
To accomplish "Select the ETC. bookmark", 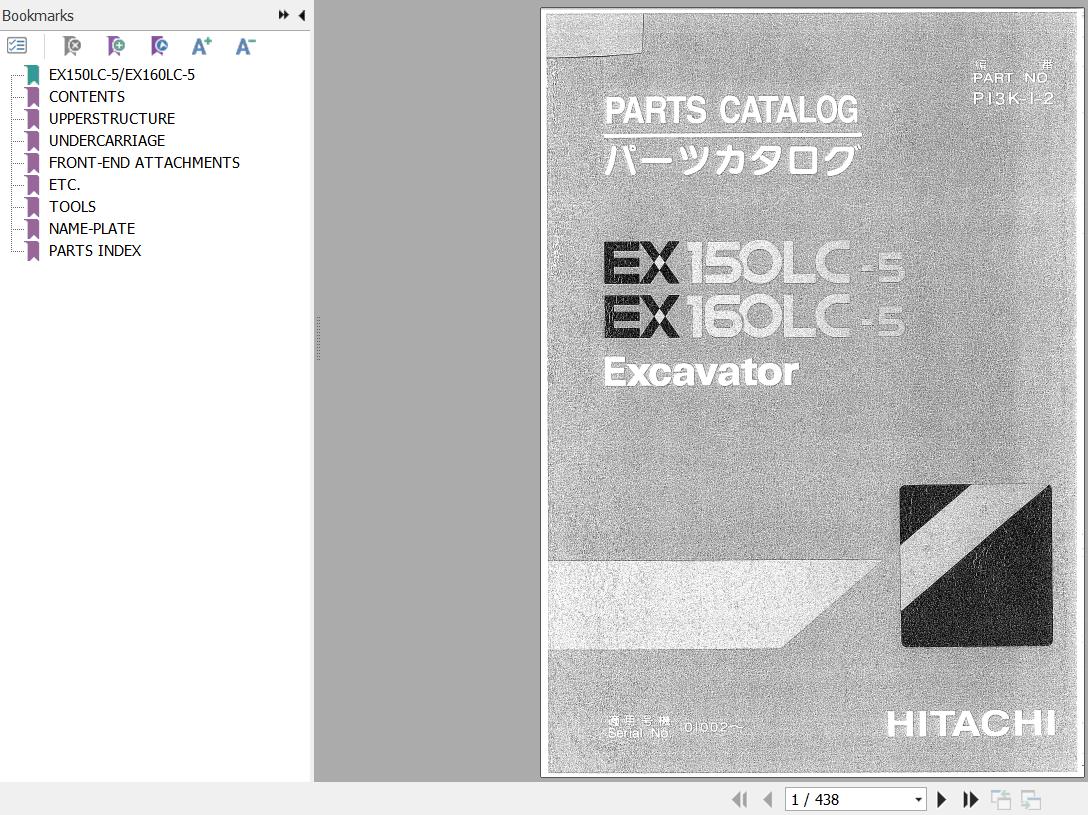I will click(65, 185).
